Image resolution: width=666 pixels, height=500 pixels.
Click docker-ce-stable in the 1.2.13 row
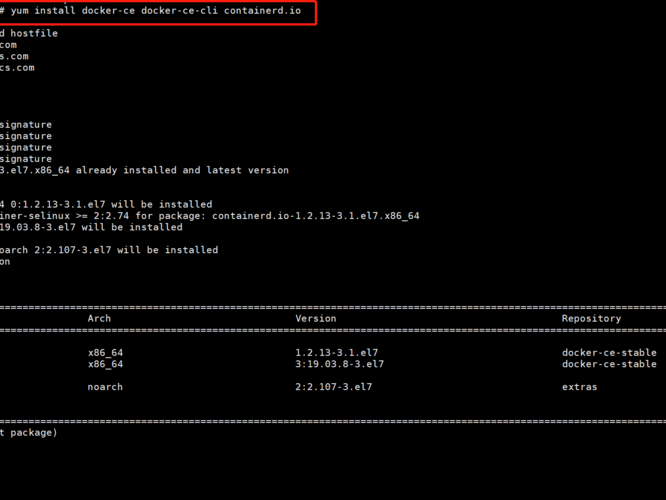pos(609,353)
